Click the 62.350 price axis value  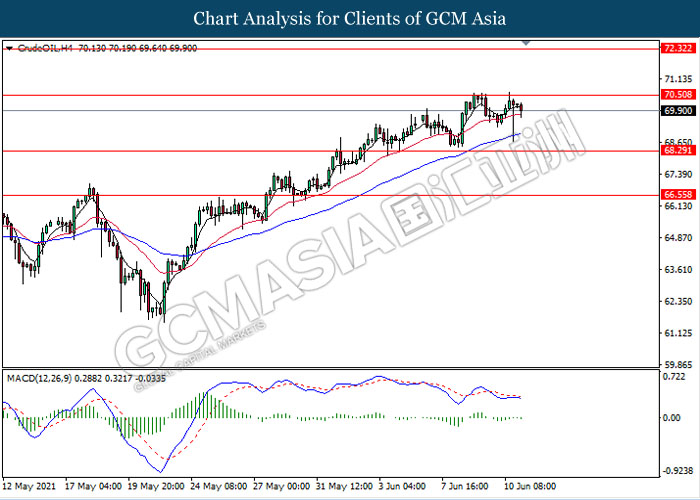click(678, 301)
